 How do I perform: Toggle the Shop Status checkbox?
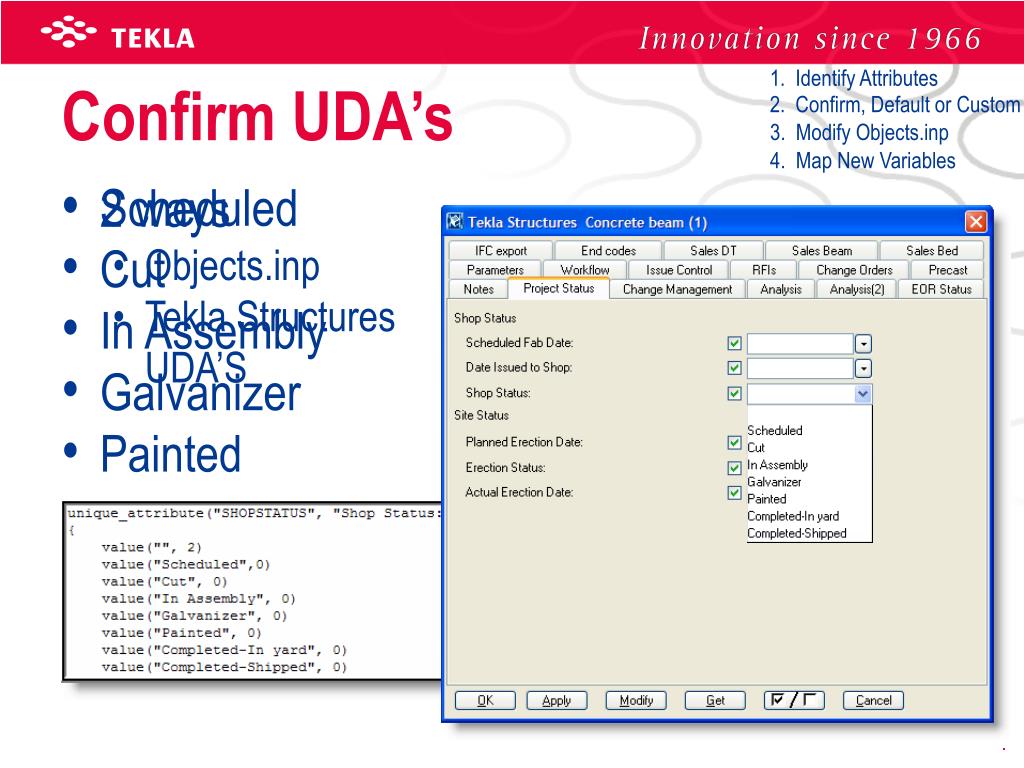(x=734, y=393)
